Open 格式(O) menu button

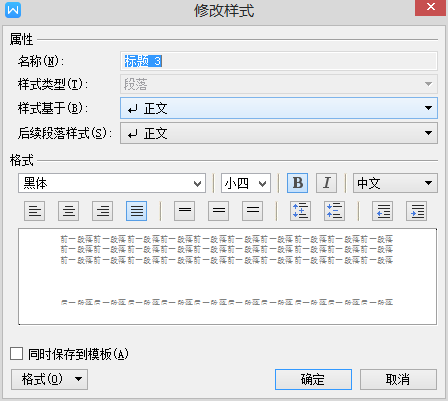pyautogui.click(x=49, y=379)
